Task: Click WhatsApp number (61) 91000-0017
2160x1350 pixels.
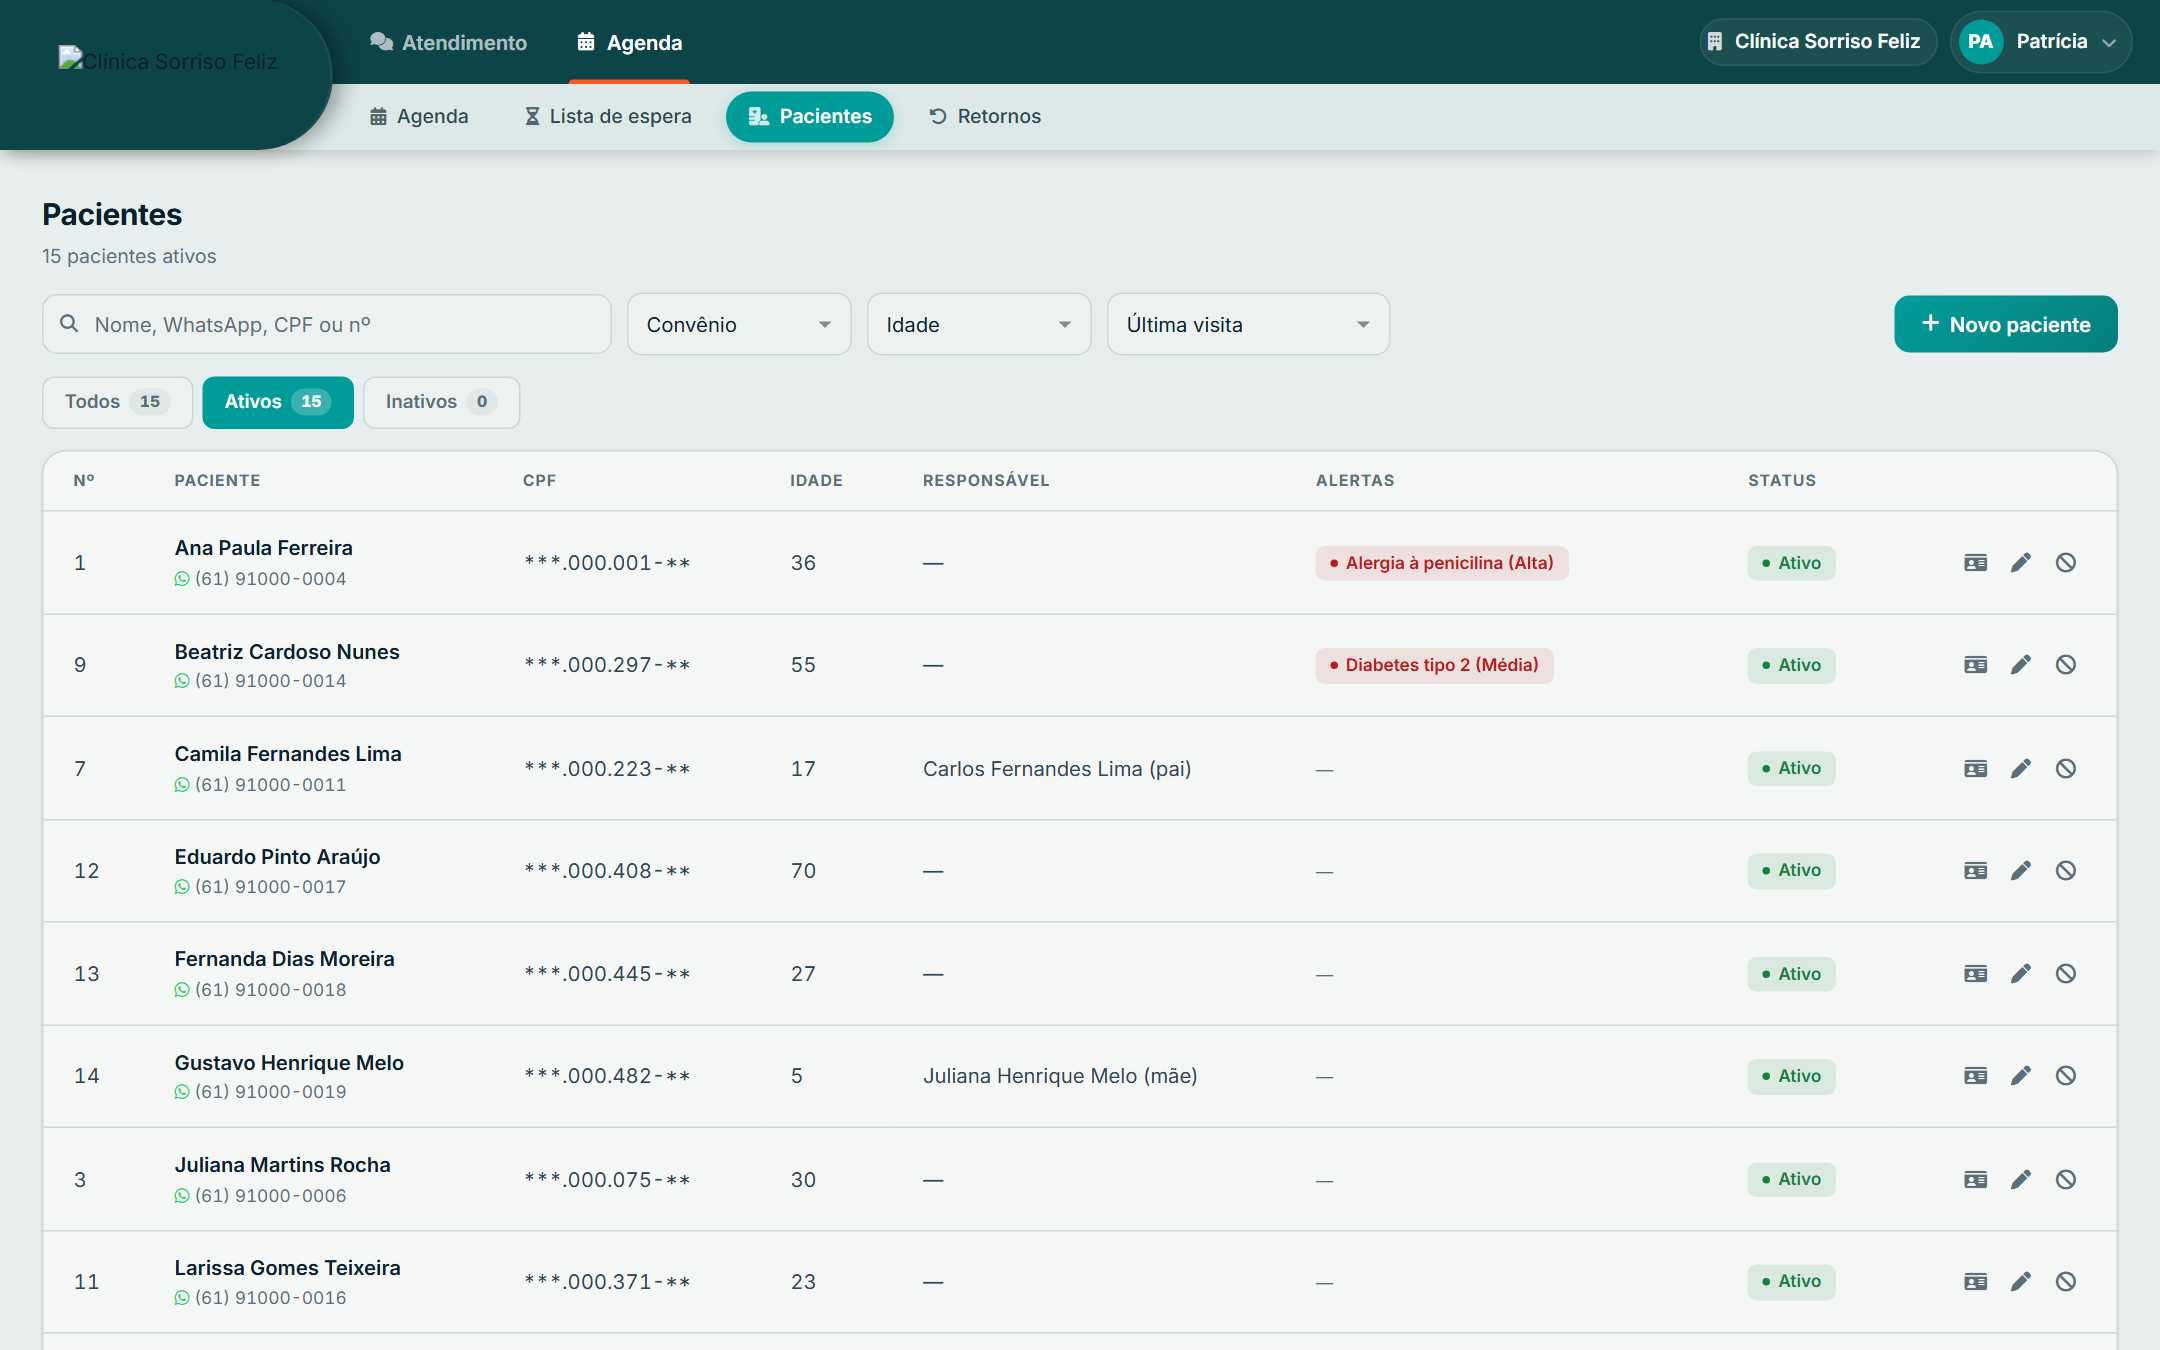Action: pos(261,887)
